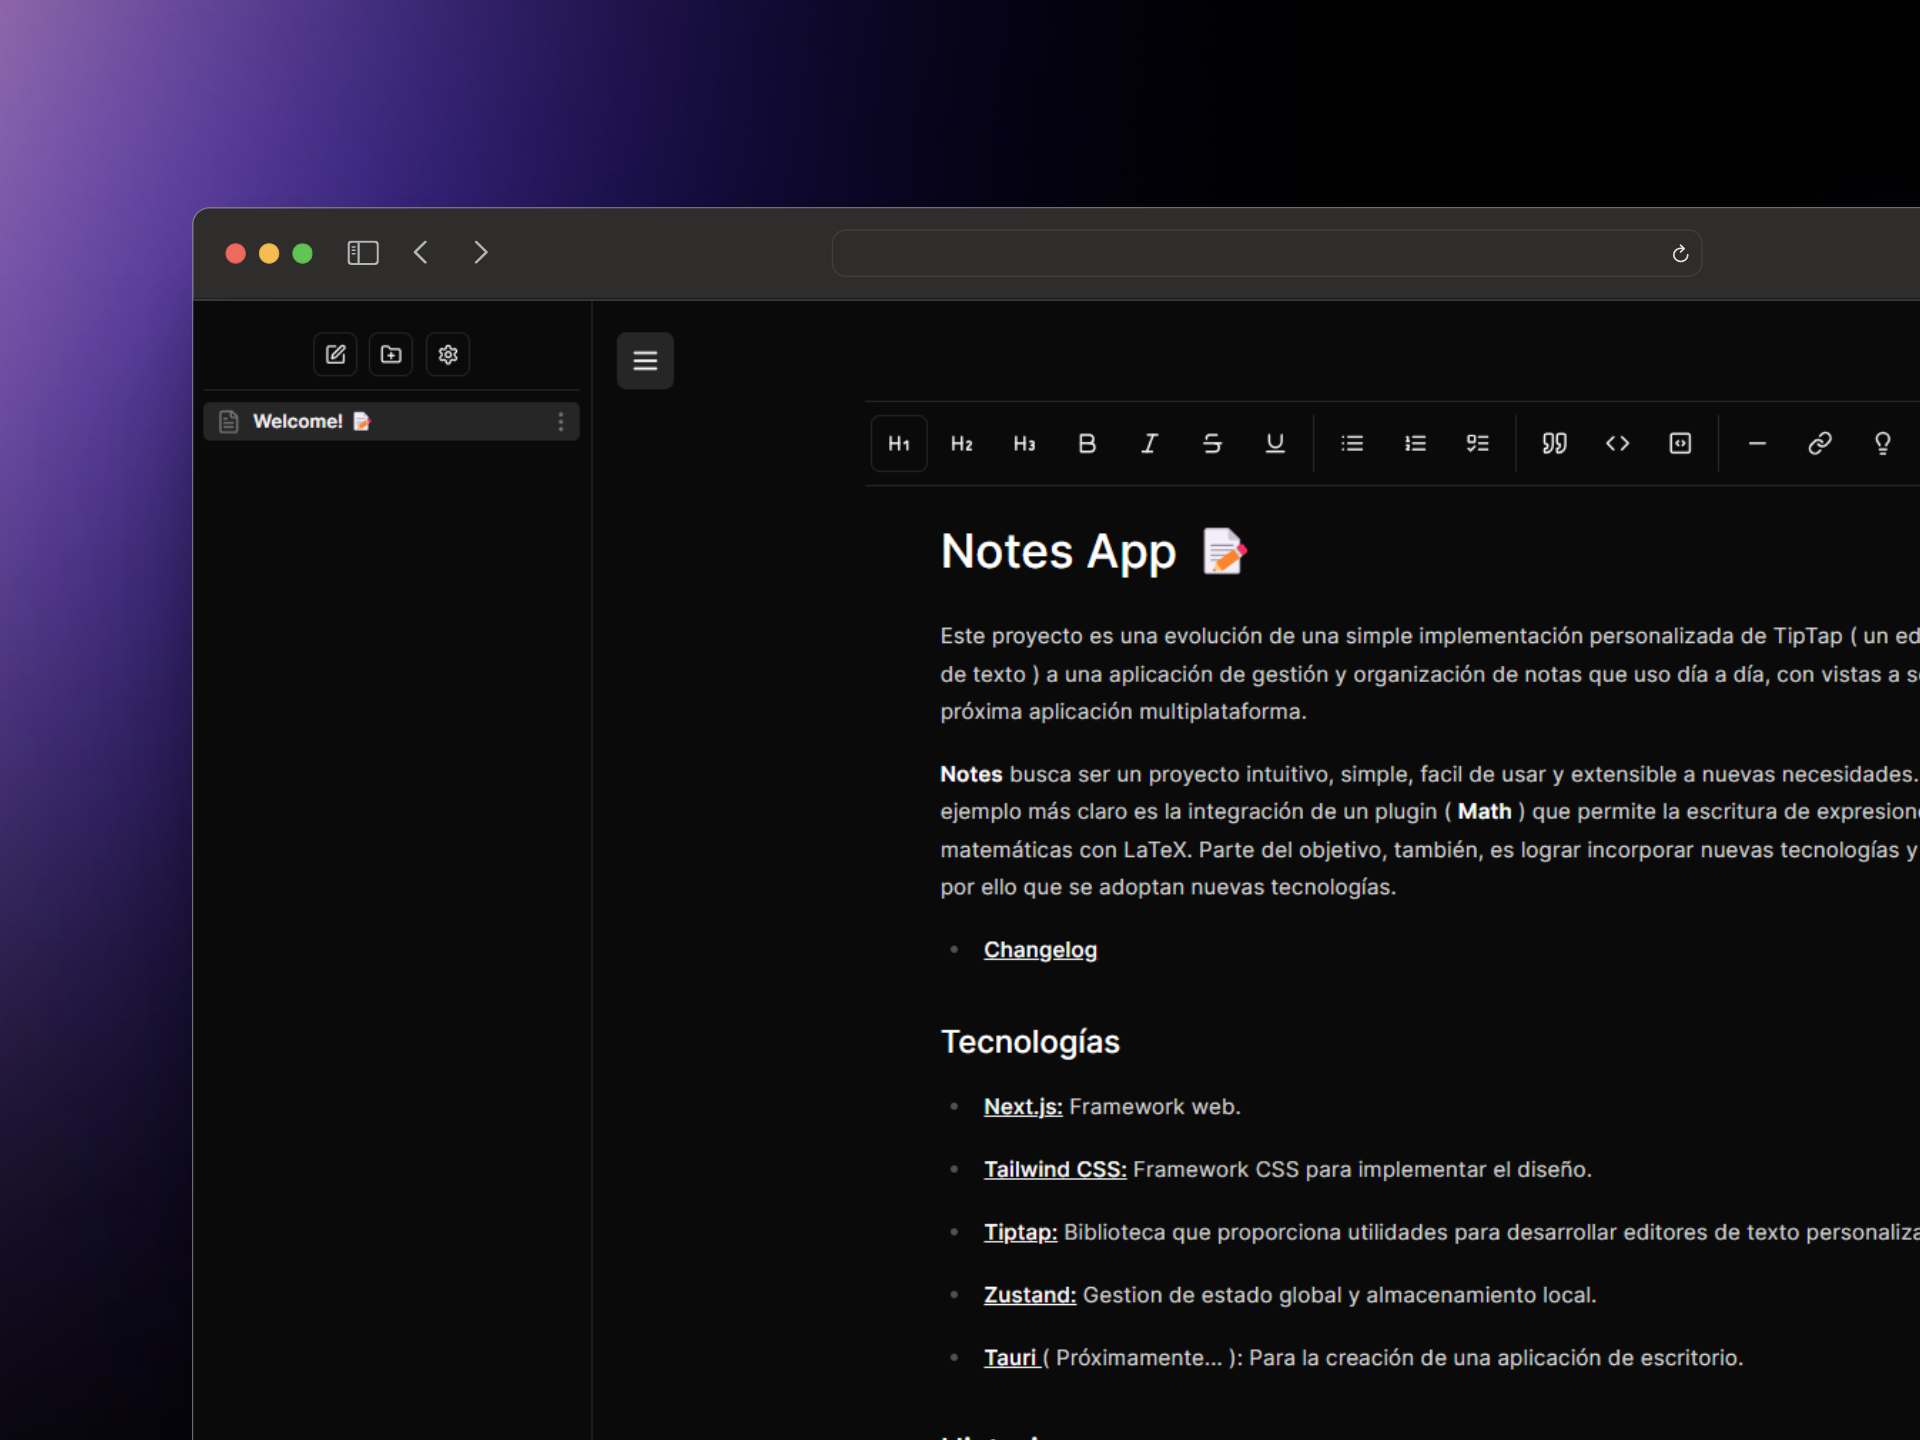This screenshot has height=1440, width=1920.
Task: Click the browser address bar
Action: tap(1250, 254)
